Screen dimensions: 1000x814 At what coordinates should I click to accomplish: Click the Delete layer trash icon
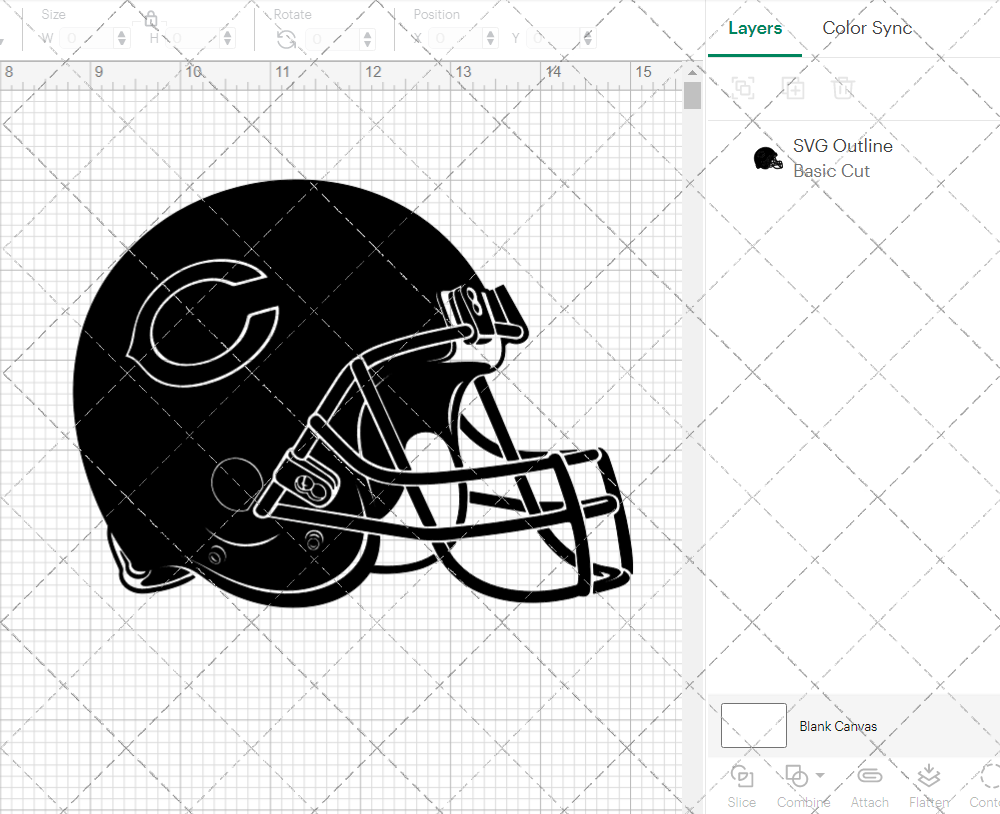click(x=843, y=87)
